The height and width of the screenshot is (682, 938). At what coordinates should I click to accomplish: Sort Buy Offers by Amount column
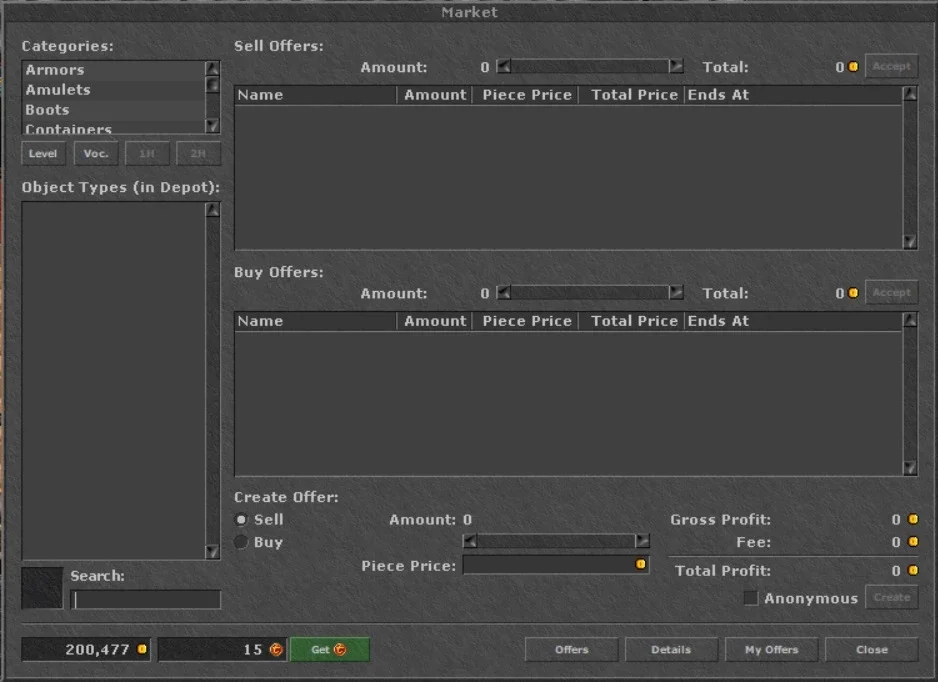click(x=435, y=321)
